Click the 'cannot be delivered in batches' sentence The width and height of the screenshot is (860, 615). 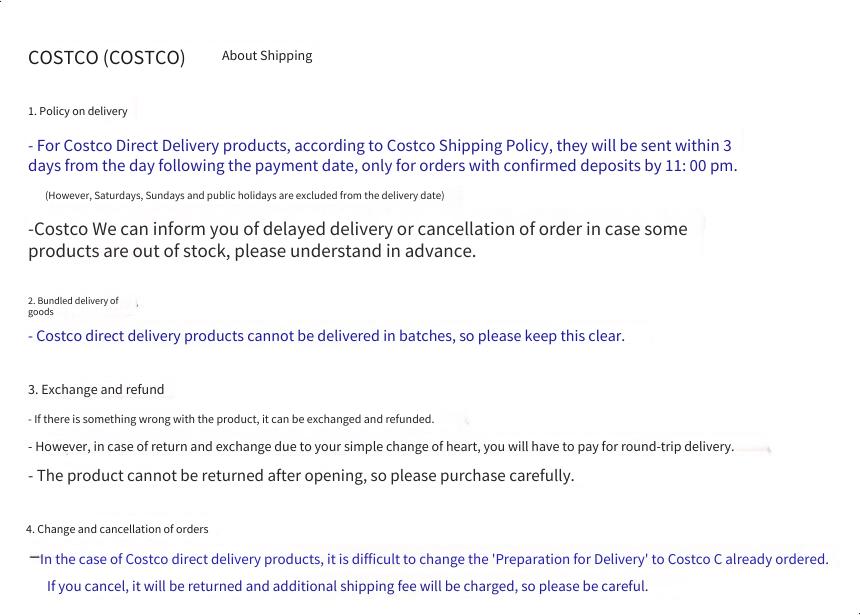click(326, 336)
